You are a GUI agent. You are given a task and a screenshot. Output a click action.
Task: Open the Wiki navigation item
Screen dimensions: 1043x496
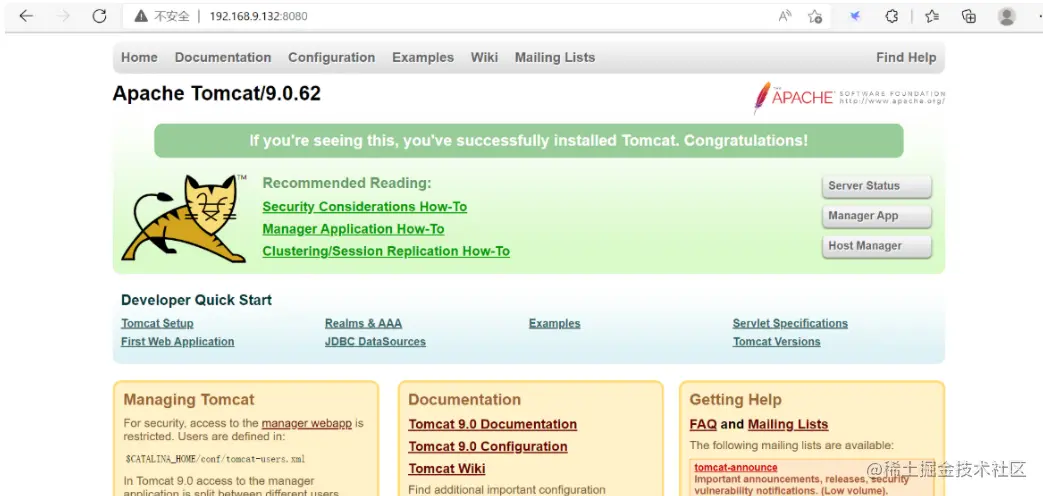pyautogui.click(x=484, y=57)
